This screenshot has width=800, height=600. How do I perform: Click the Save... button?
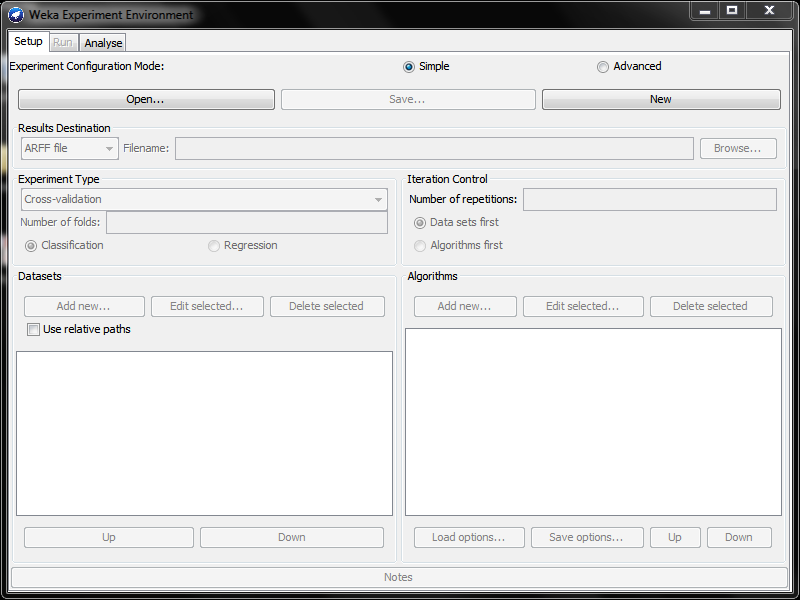pyautogui.click(x=408, y=99)
